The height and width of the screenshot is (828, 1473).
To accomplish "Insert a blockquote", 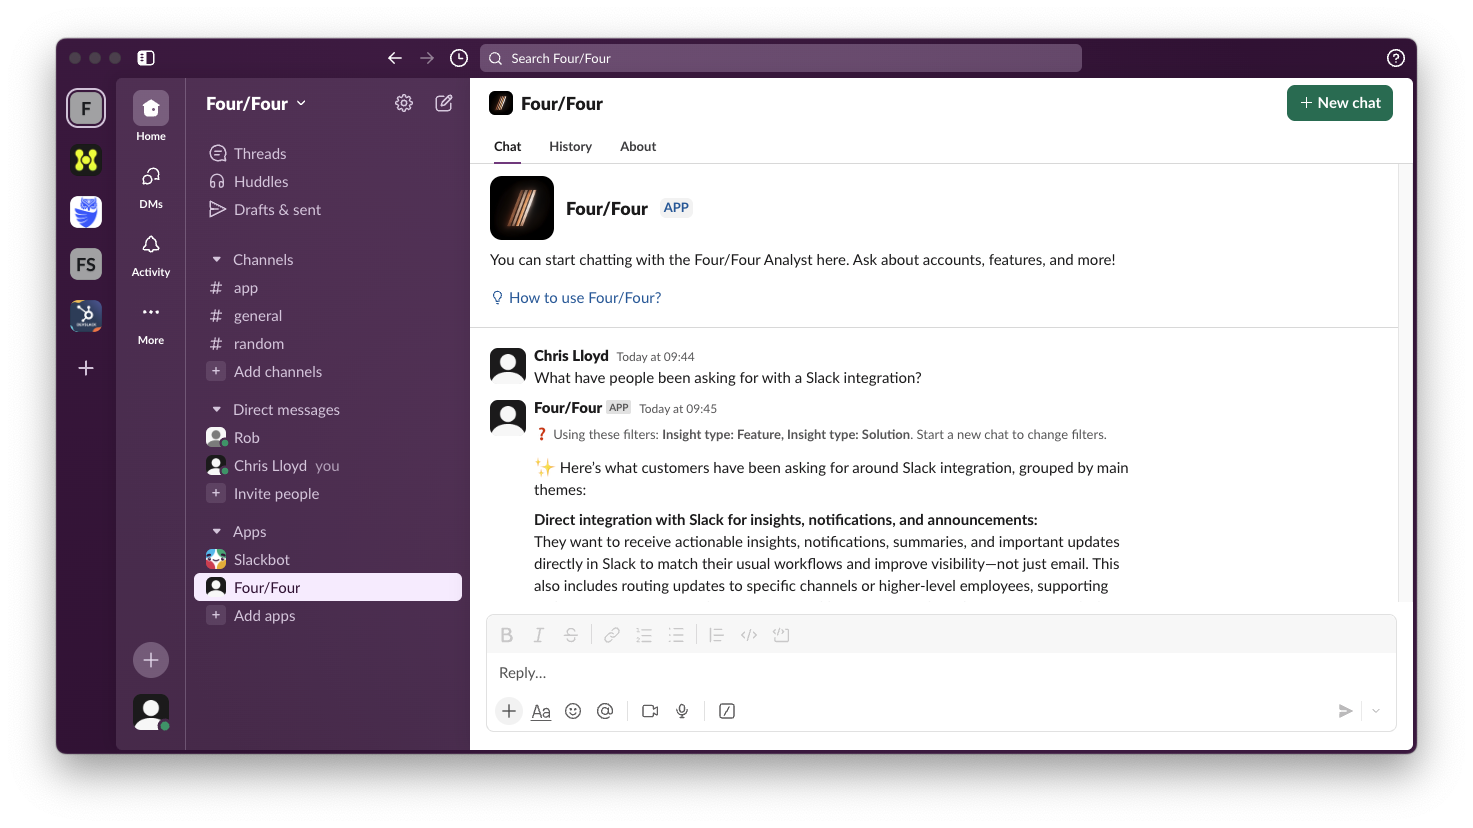I will click(716, 635).
